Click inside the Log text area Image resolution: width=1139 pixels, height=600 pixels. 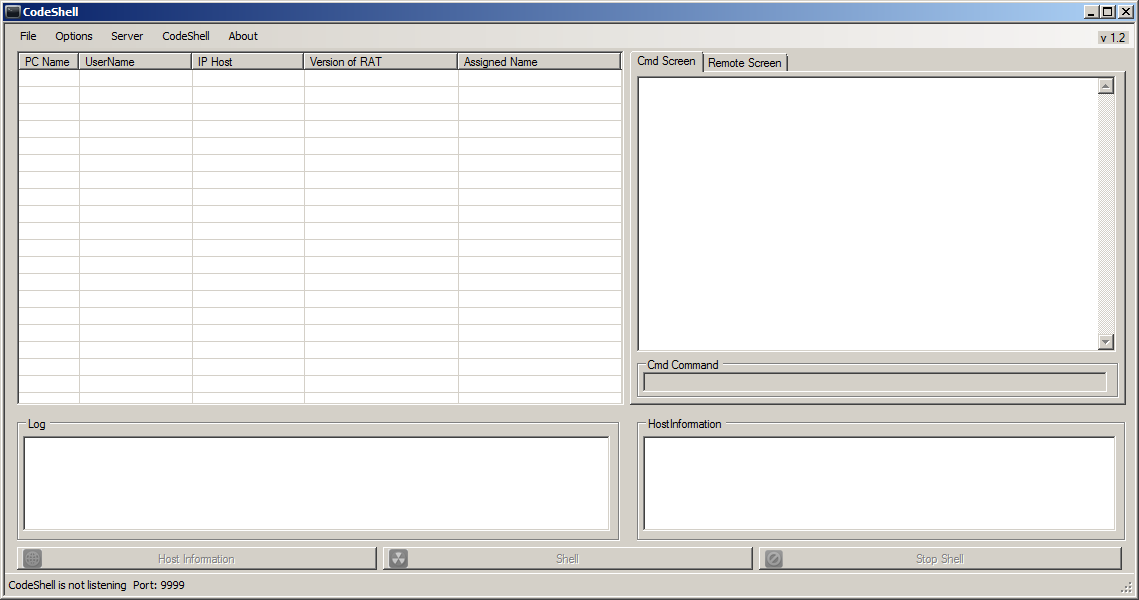(316, 483)
